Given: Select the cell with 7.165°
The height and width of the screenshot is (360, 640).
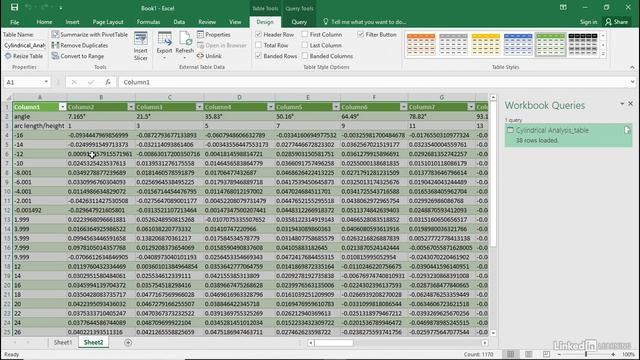Looking at the screenshot, I should [x=101, y=116].
